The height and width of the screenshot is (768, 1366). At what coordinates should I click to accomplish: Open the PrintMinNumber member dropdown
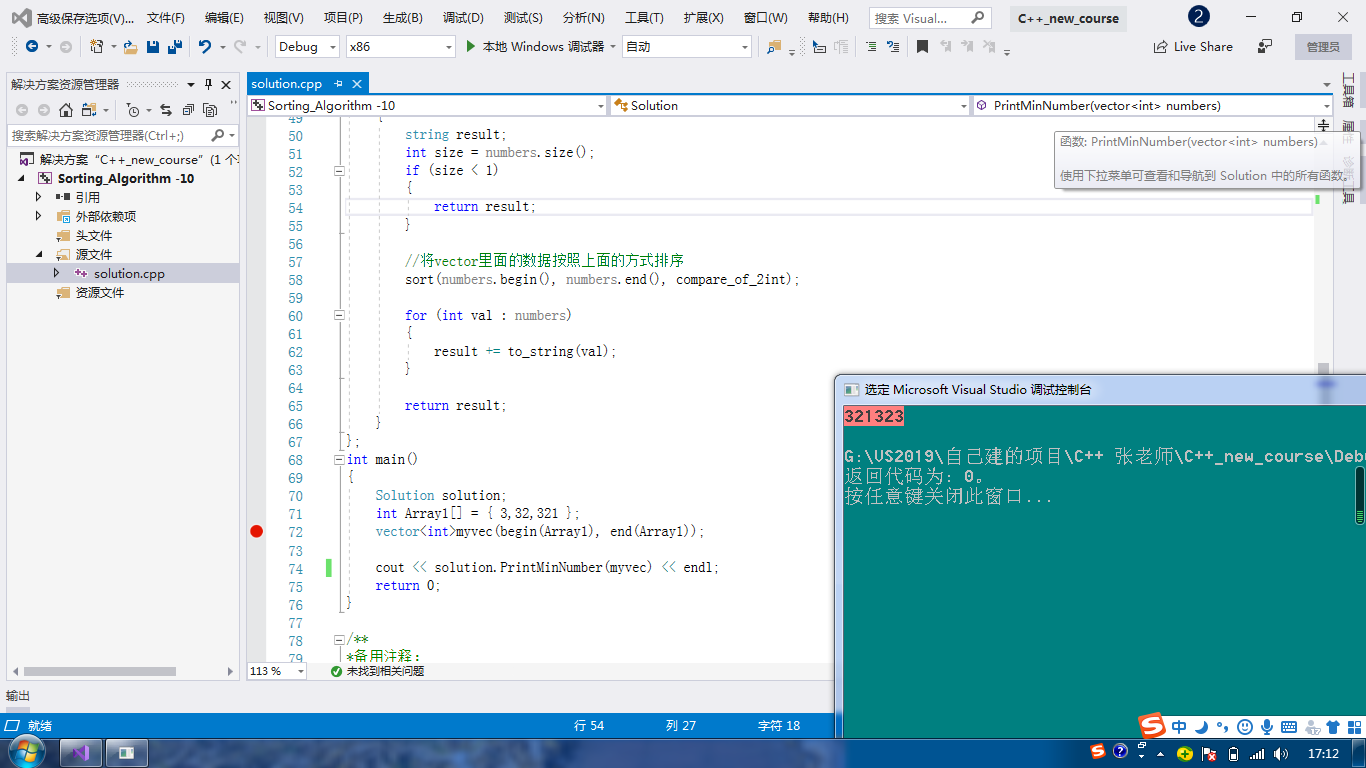[1153, 106]
